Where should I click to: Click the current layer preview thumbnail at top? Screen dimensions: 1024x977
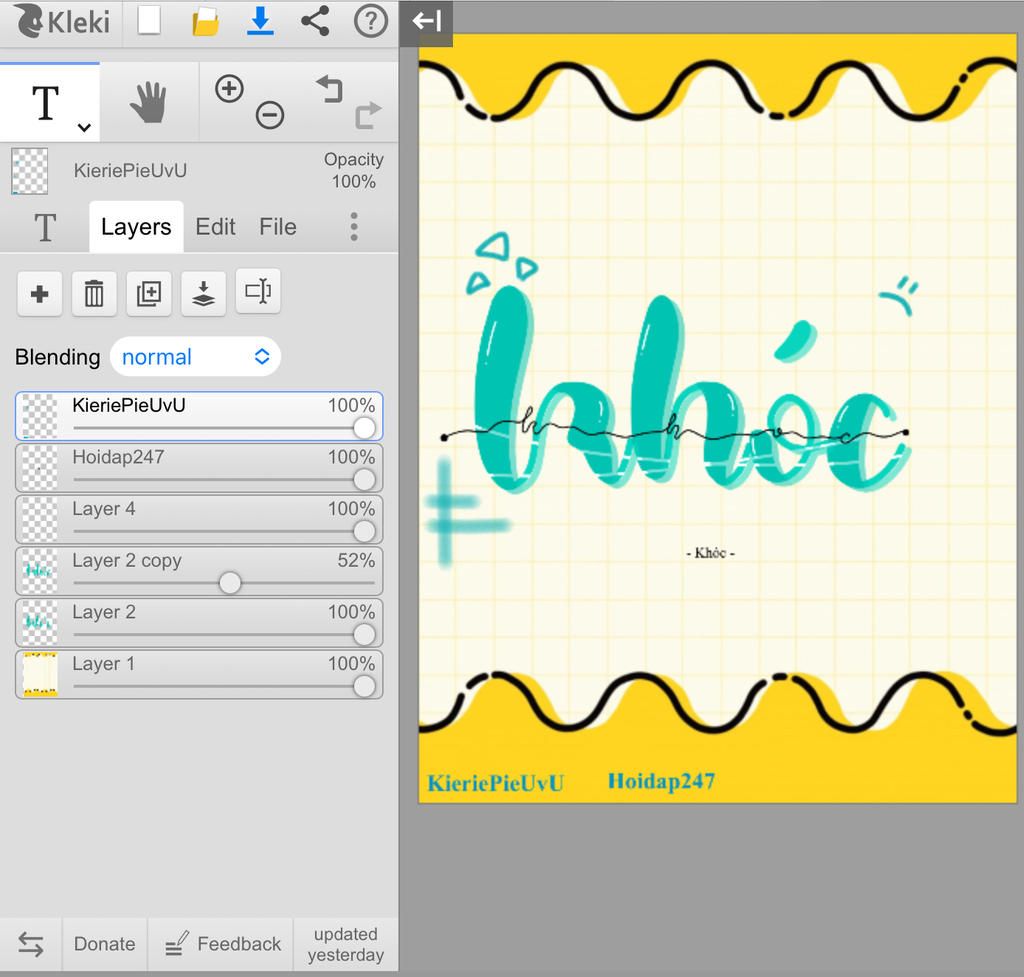(x=29, y=171)
